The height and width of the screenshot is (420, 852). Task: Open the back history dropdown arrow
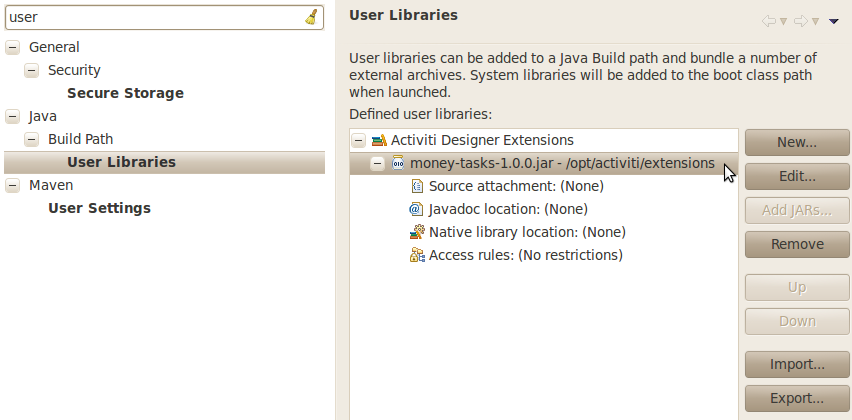pyautogui.click(x=783, y=22)
